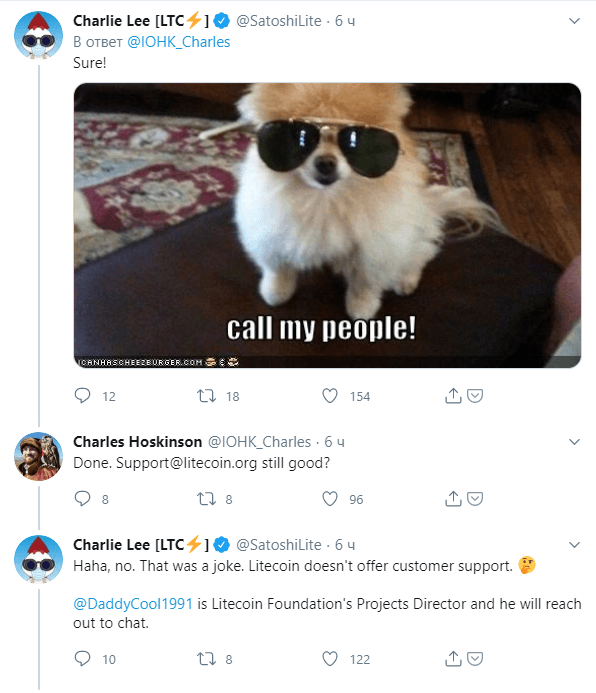Retweet the 'Sure!' tweet with 18 retweets
The width and height of the screenshot is (596, 693).
206,396
